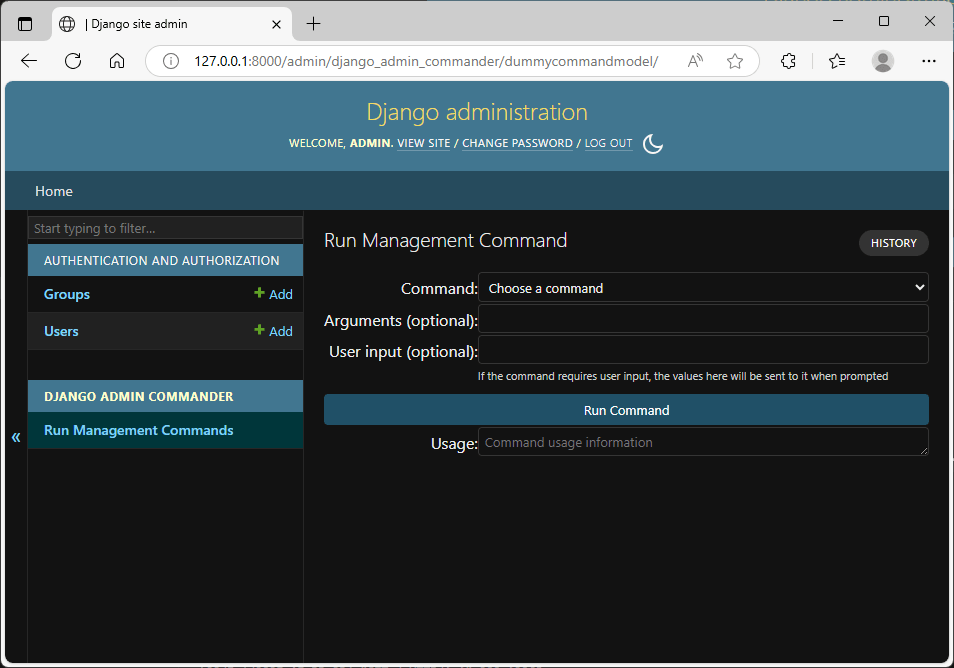Click the Arguments optional input field

703,318
